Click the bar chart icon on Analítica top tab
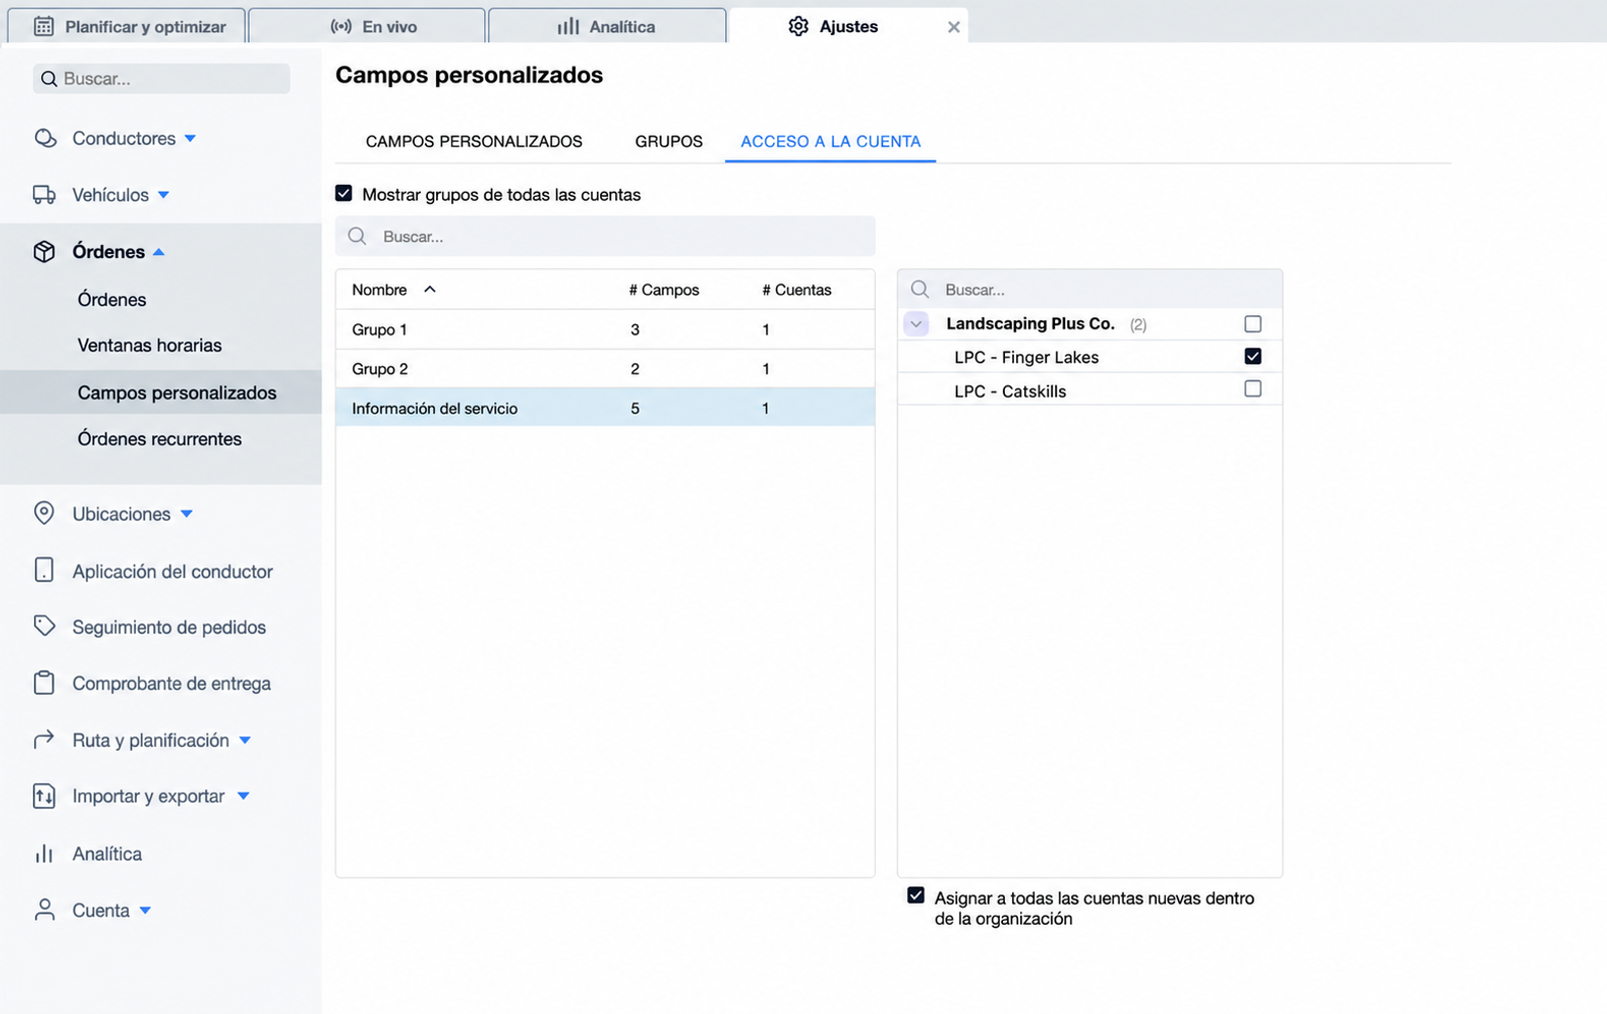Screen dimensions: 1607x1014 tap(568, 26)
